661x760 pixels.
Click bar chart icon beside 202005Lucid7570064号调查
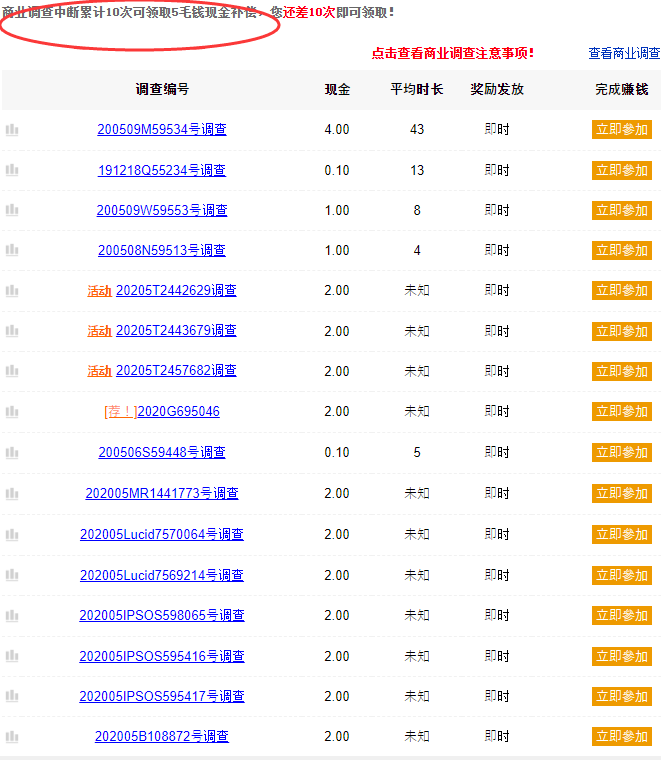pos(12,535)
